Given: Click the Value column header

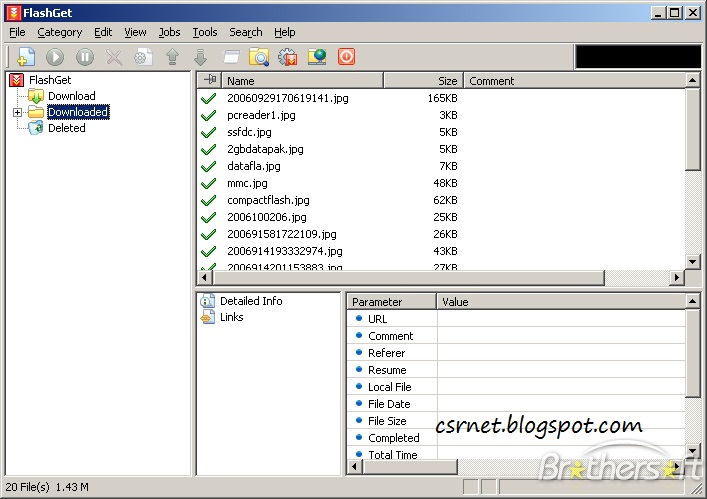Looking at the screenshot, I should (x=561, y=302).
